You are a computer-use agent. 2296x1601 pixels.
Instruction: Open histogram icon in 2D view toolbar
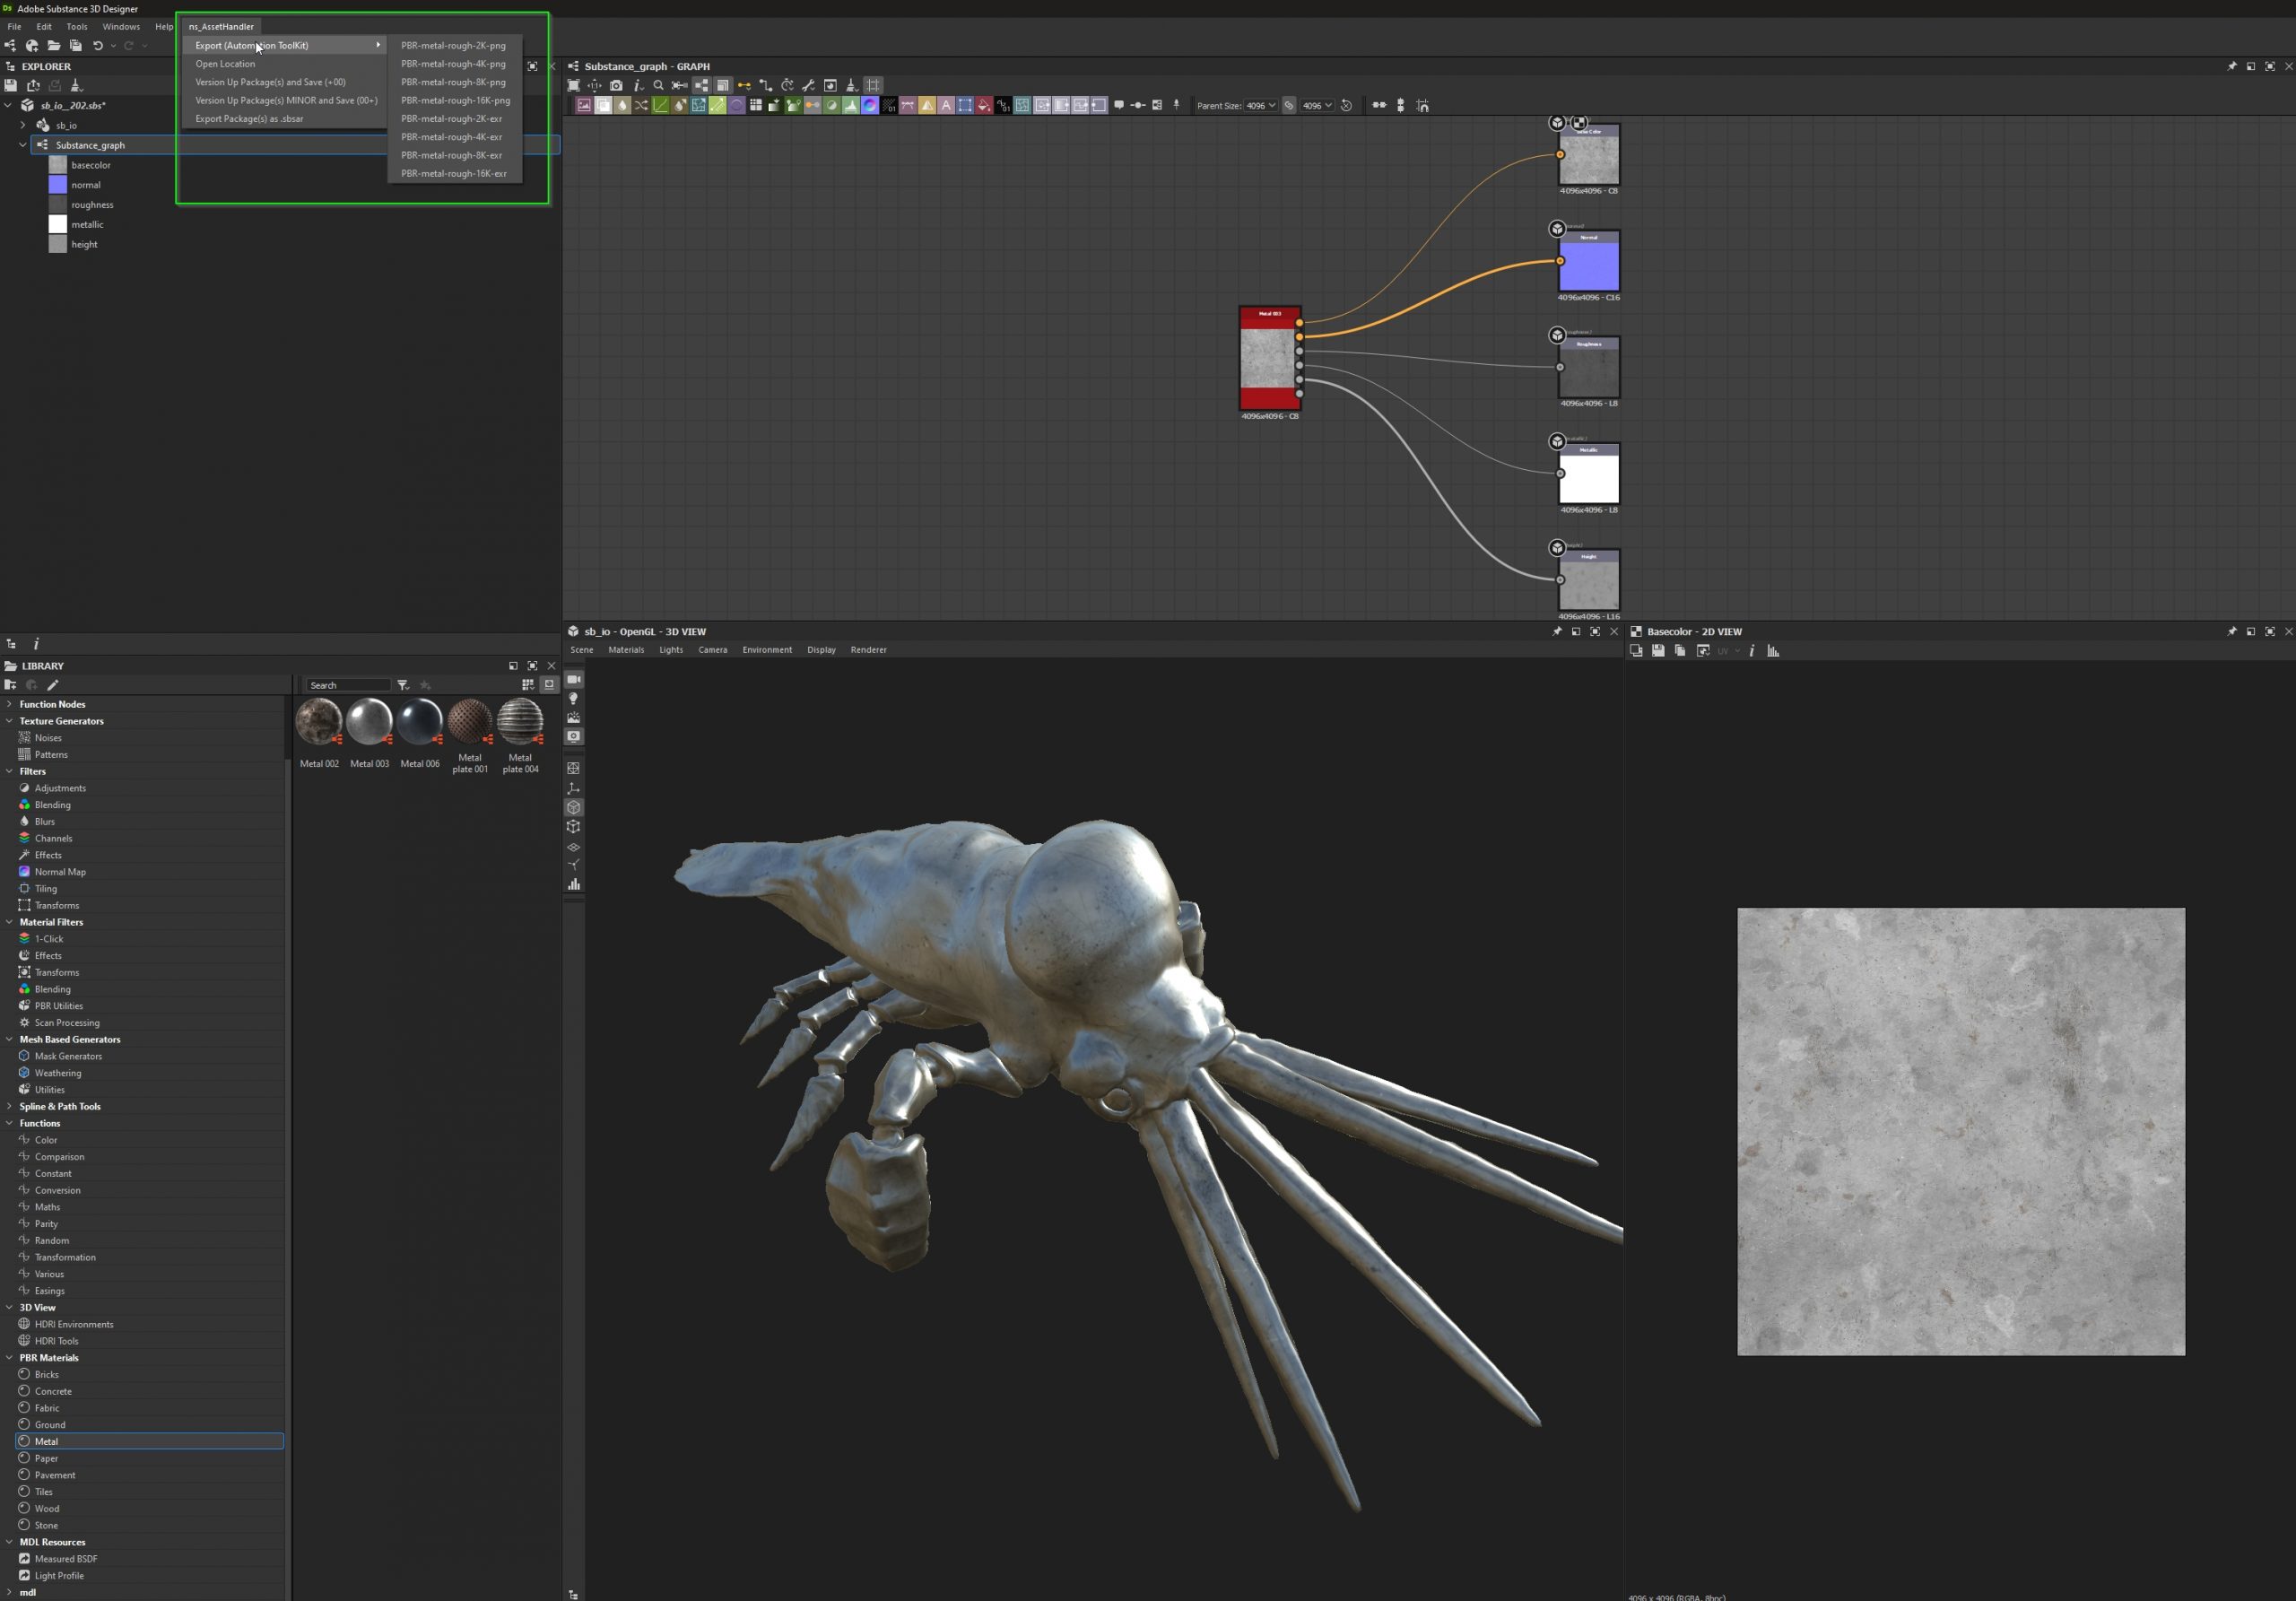tap(1773, 651)
